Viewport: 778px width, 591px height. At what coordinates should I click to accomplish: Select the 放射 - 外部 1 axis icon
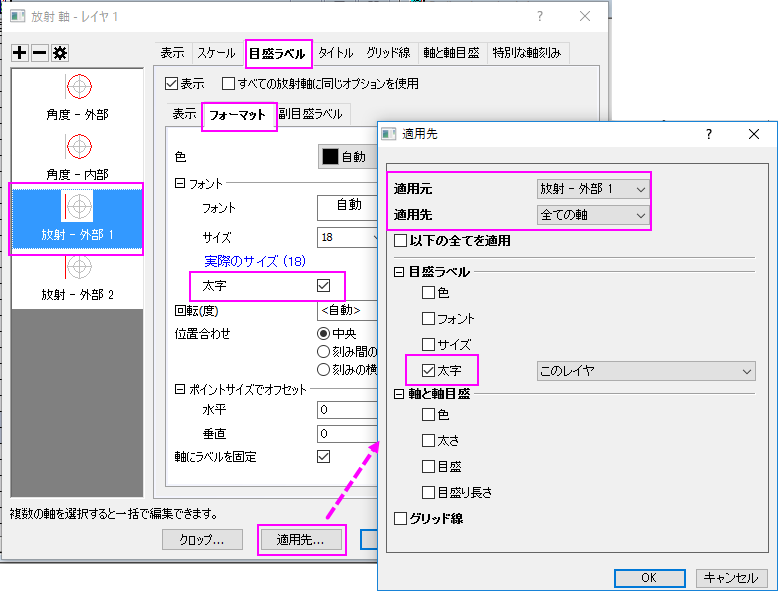pos(79,206)
